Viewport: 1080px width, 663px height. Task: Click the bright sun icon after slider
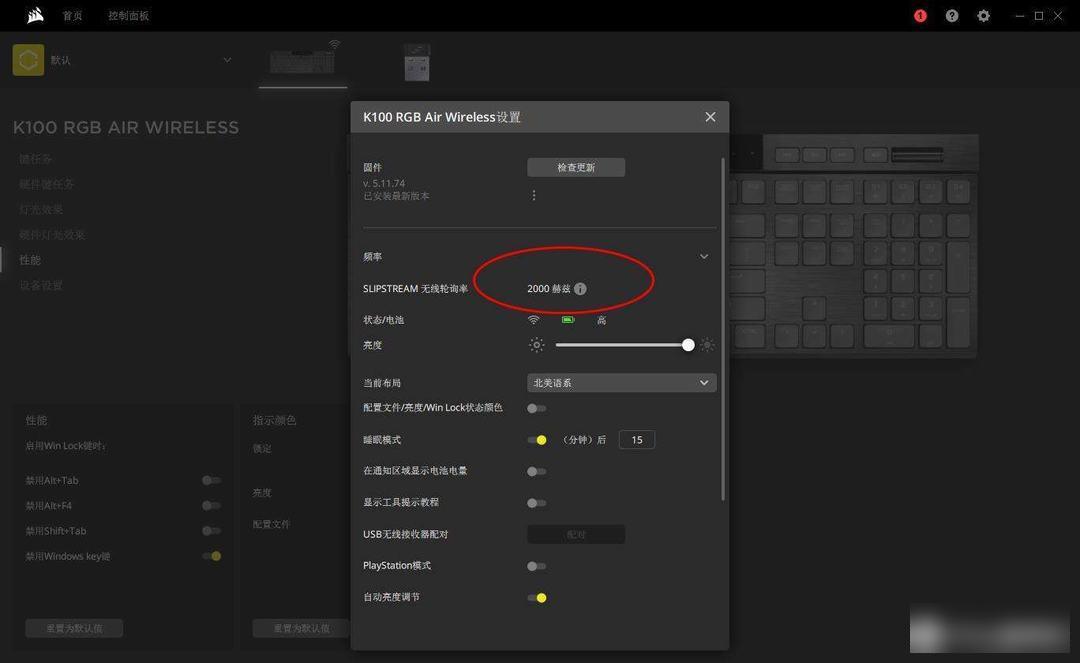click(707, 345)
